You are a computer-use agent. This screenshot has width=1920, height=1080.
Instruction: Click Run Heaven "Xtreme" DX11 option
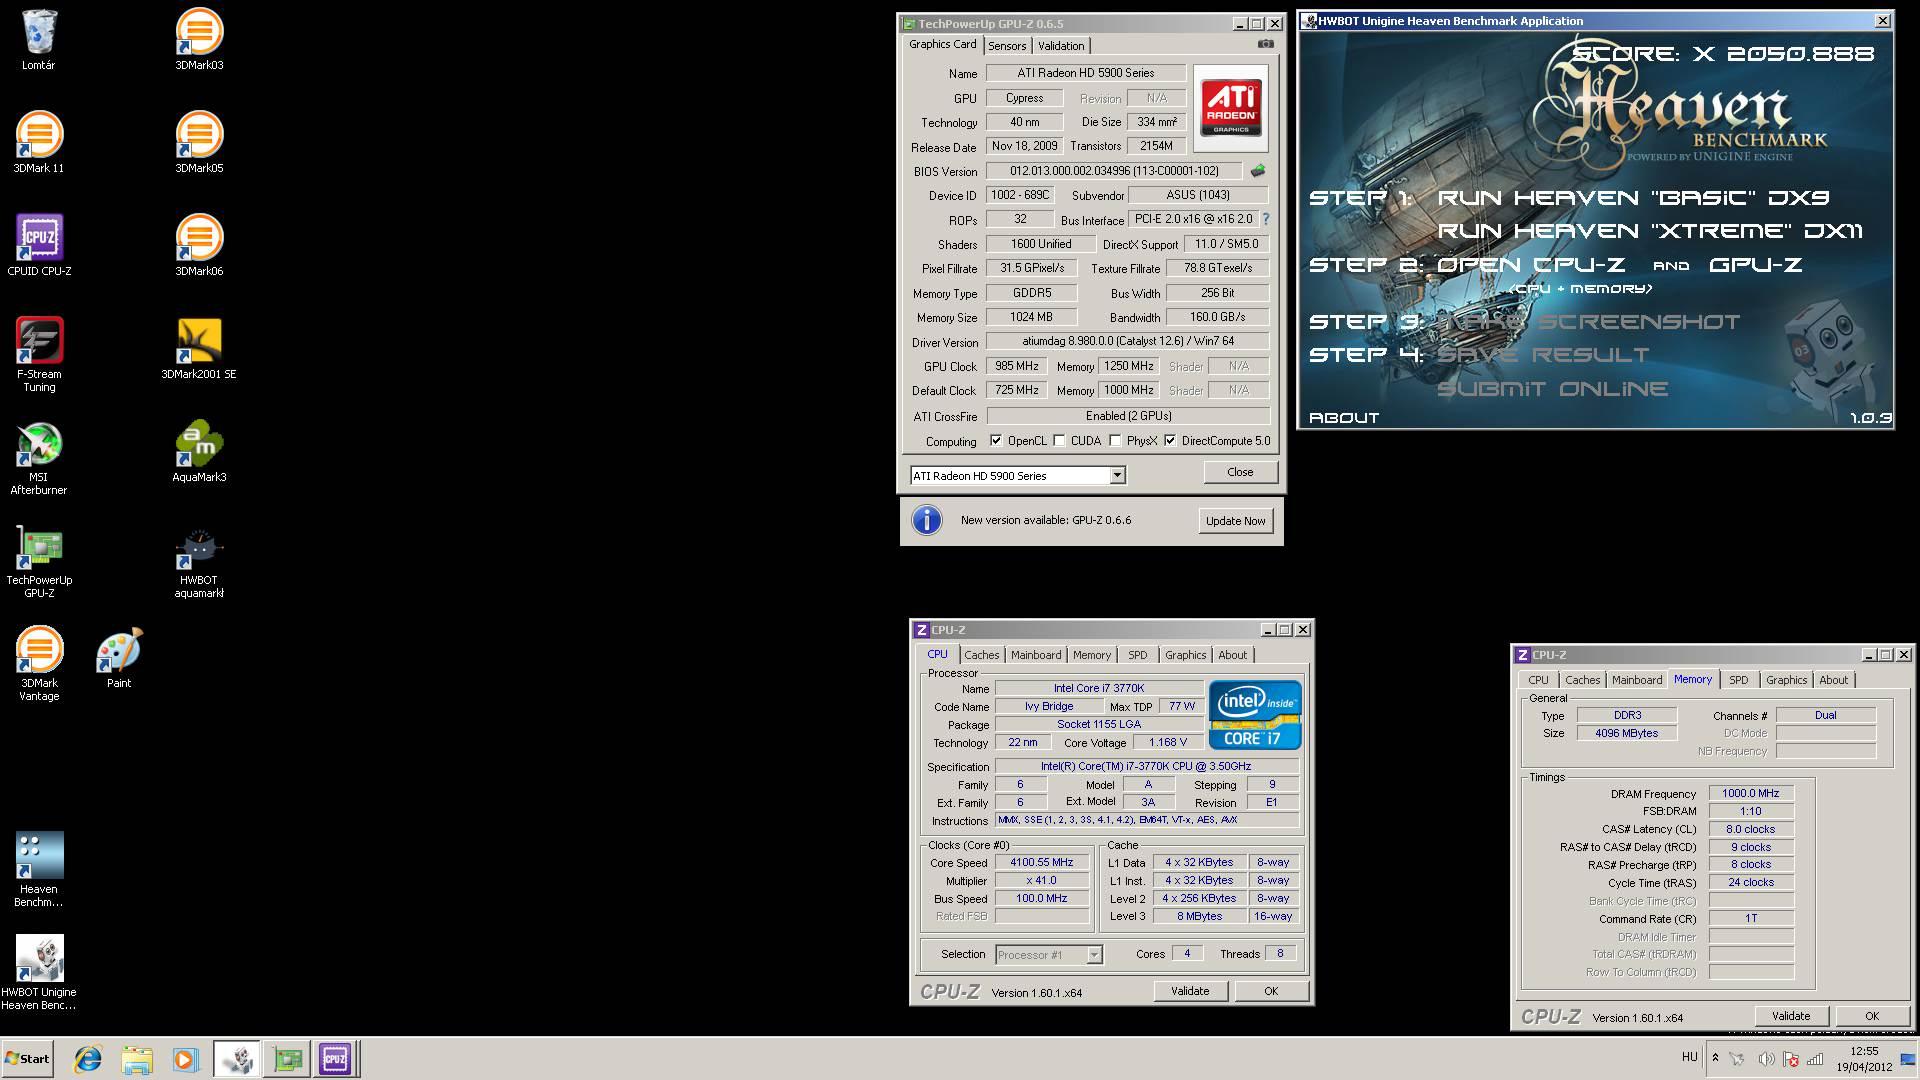[x=1650, y=231]
